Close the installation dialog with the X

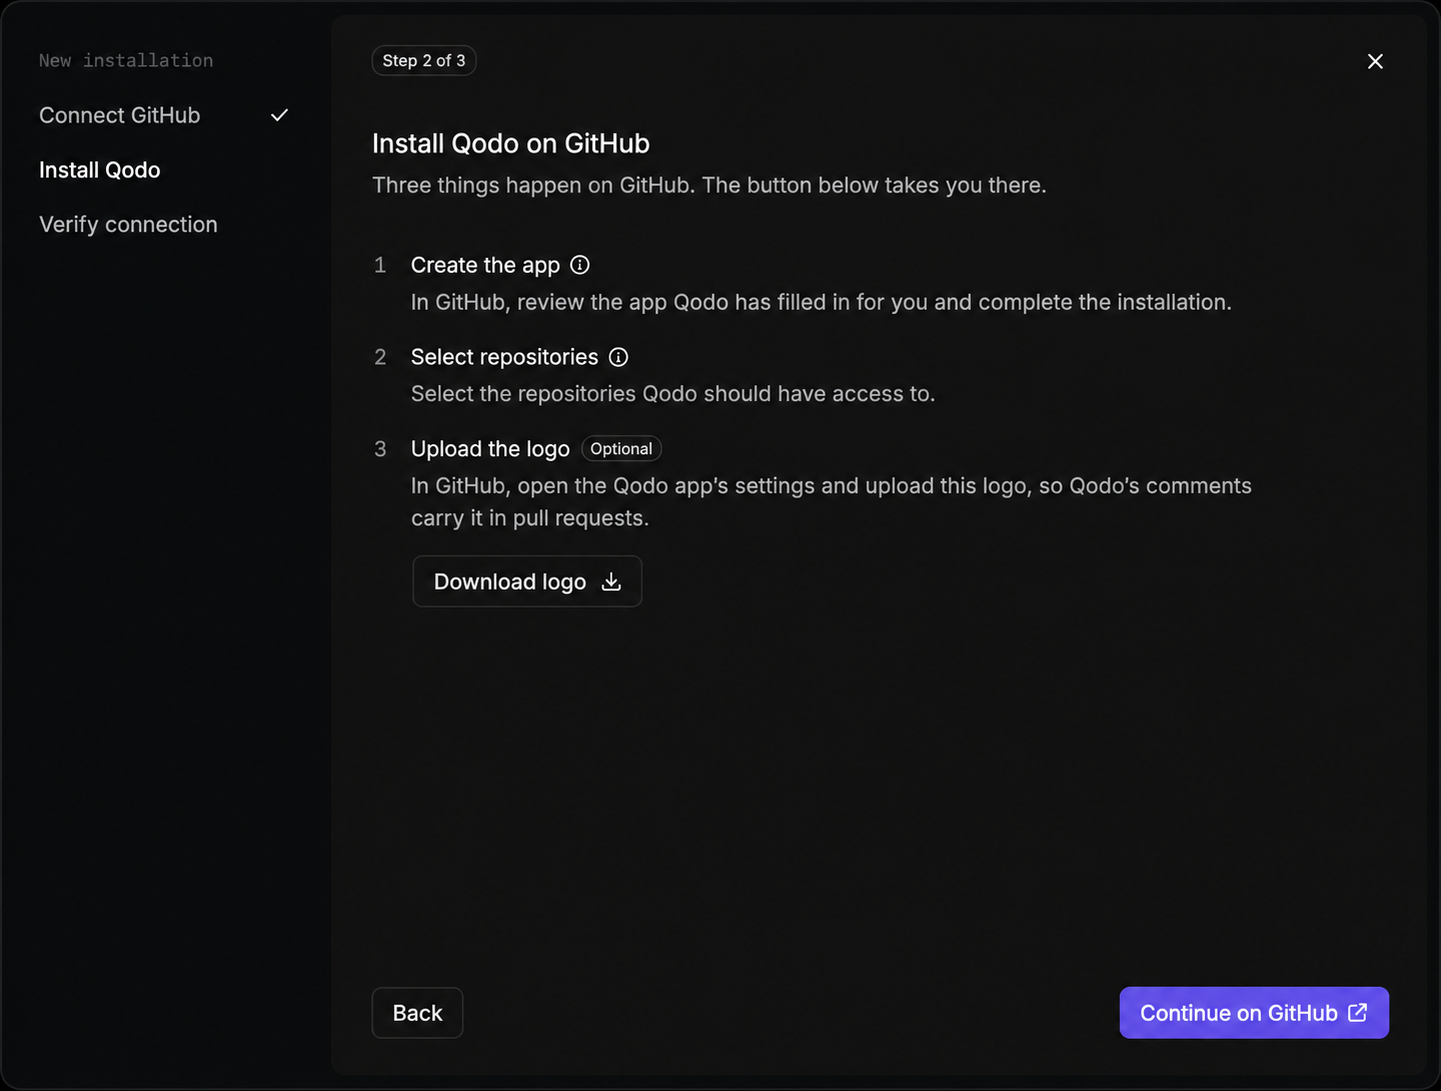point(1375,61)
